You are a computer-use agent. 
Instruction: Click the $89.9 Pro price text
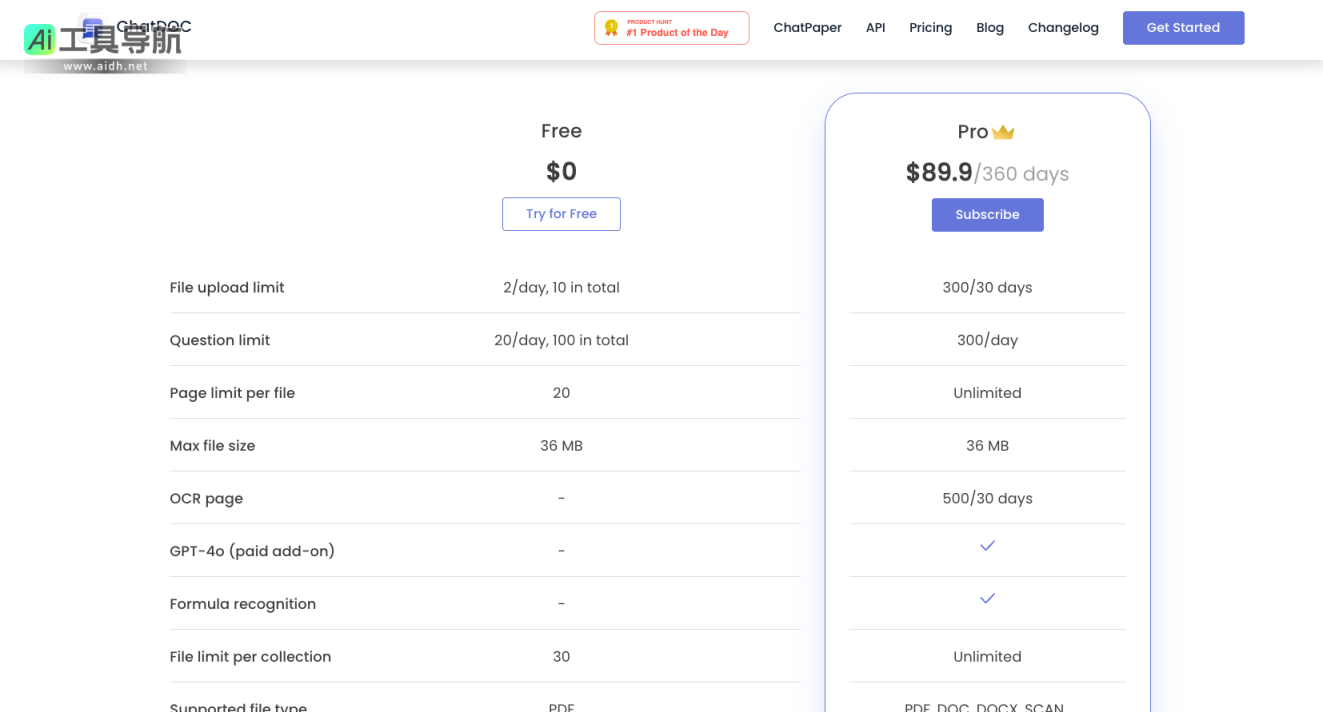(939, 173)
